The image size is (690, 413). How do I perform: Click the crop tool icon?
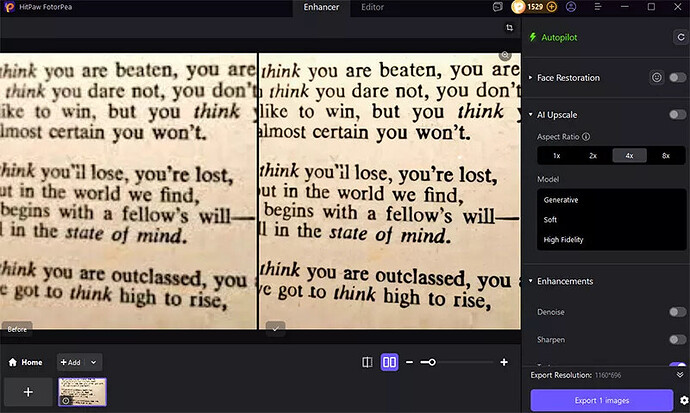[x=509, y=28]
